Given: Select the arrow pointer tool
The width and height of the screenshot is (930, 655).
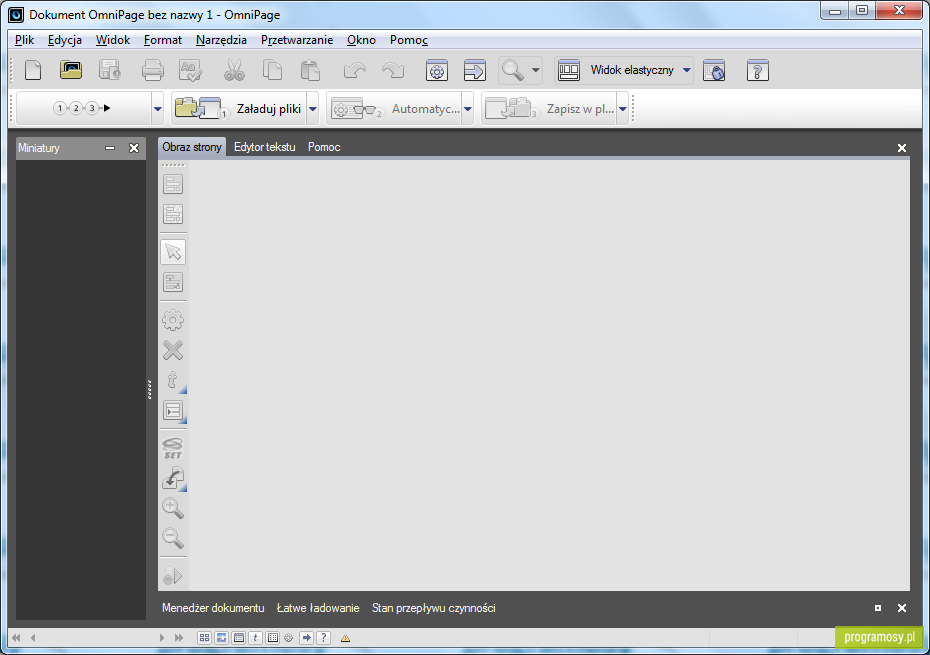Looking at the screenshot, I should (173, 252).
